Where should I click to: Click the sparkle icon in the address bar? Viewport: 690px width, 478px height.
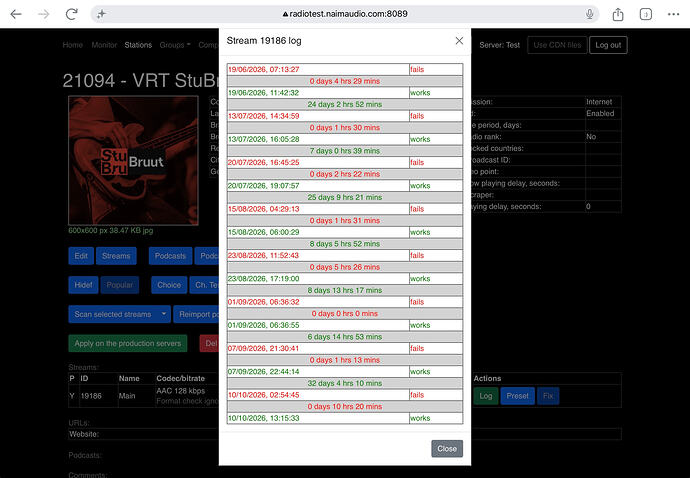[x=102, y=14]
